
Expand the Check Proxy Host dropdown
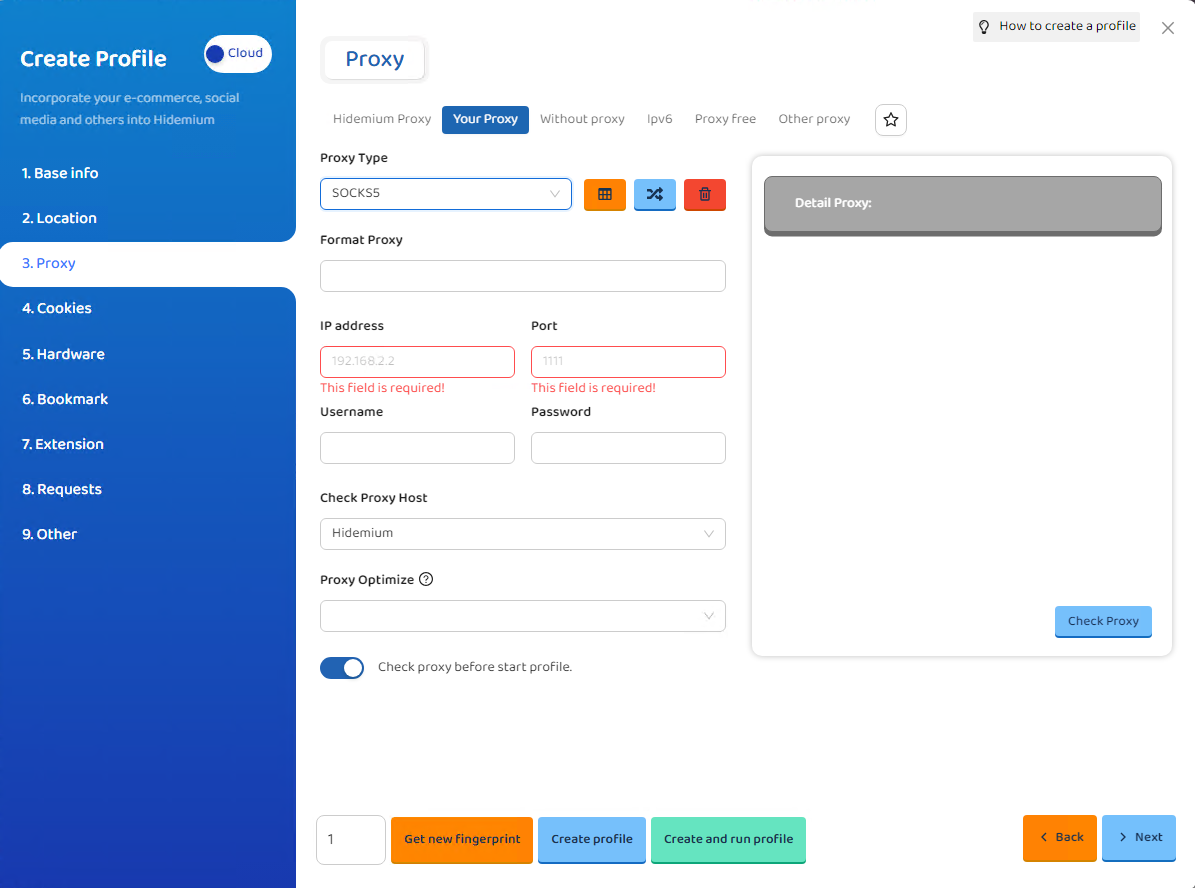pos(522,534)
